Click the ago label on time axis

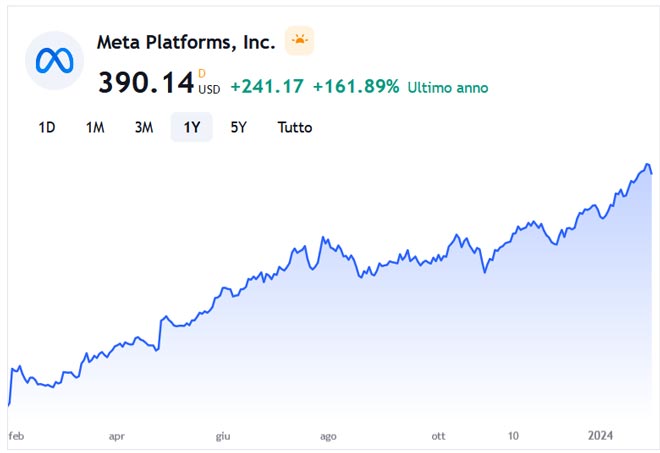328,436
